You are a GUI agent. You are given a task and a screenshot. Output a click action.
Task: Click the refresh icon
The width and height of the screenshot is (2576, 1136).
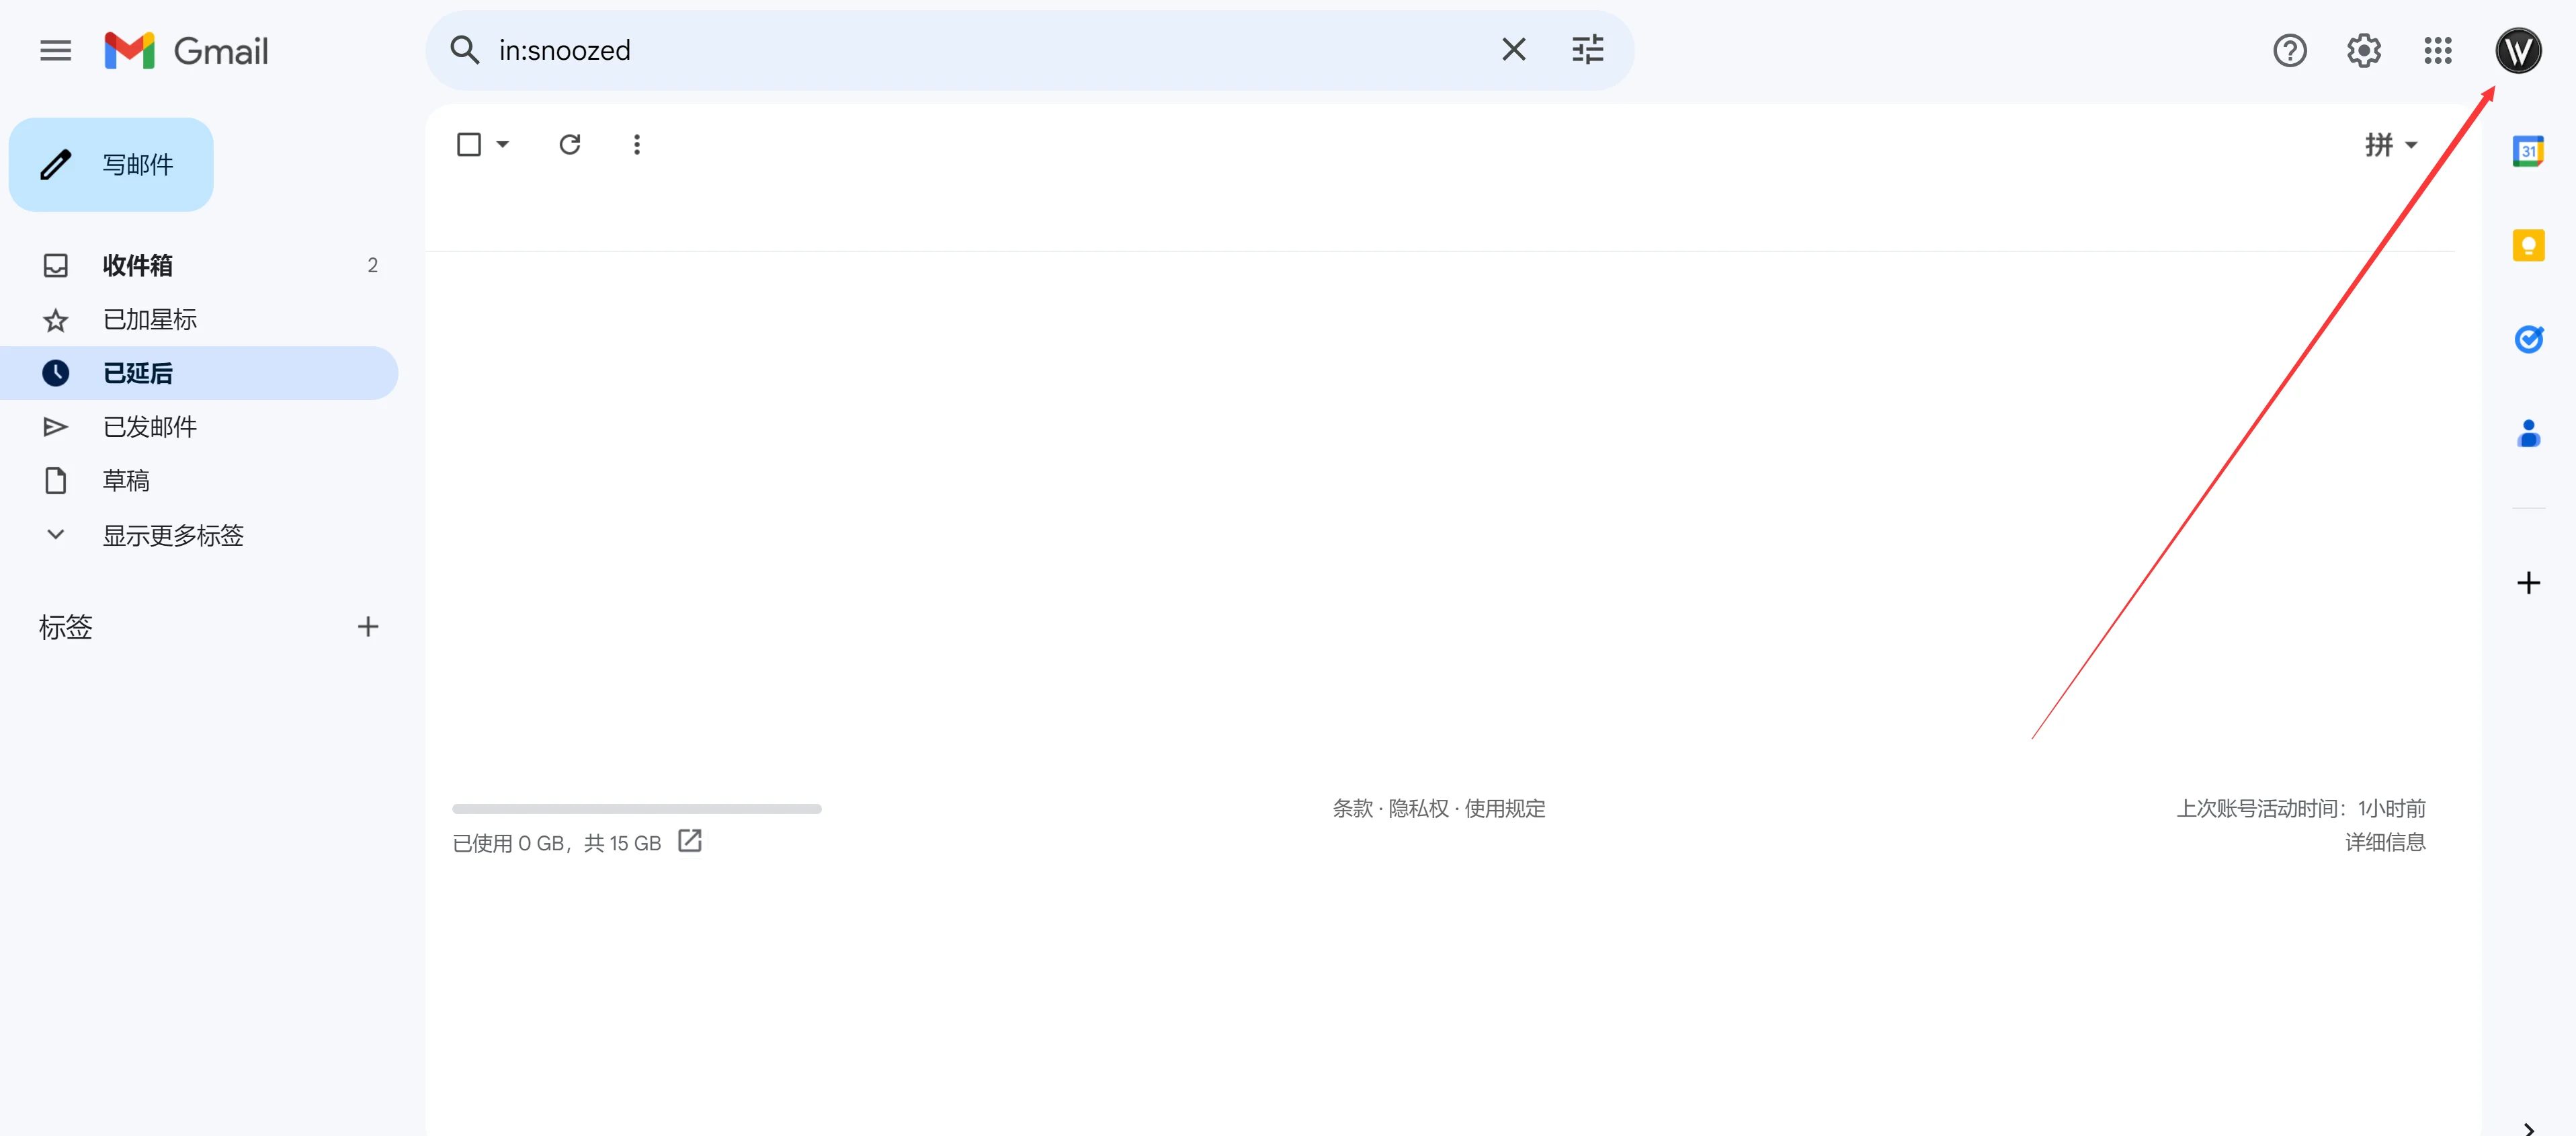570,145
